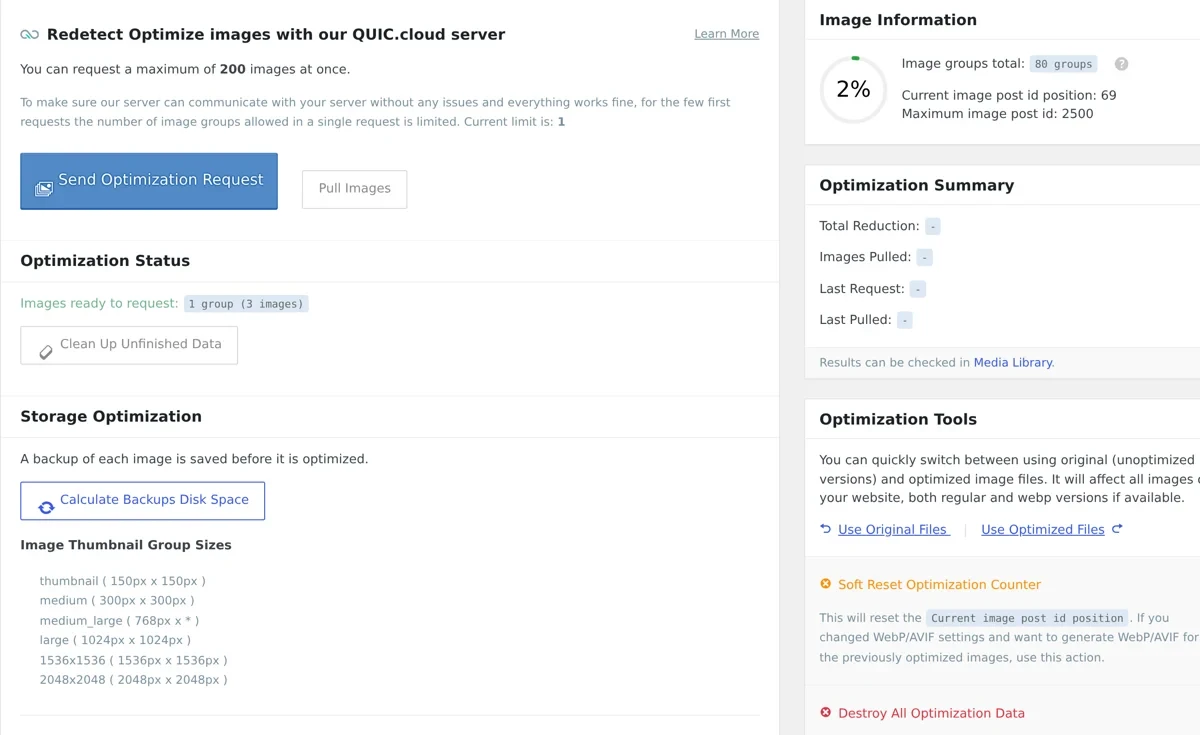
Task: Open the Learn More link
Action: tap(727, 34)
